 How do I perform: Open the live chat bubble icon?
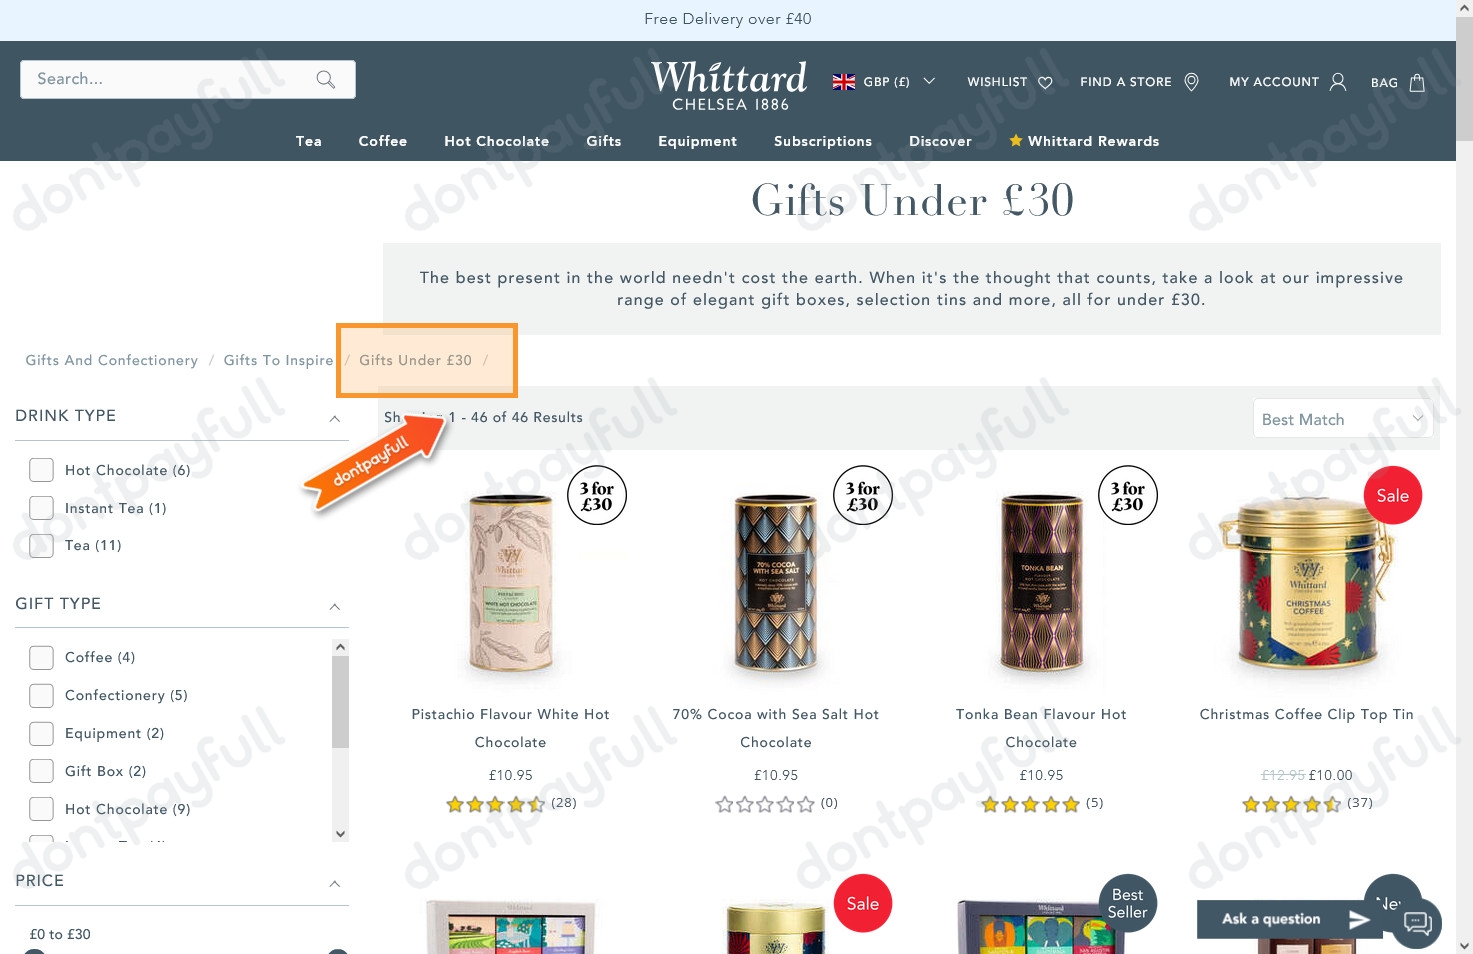[1417, 922]
